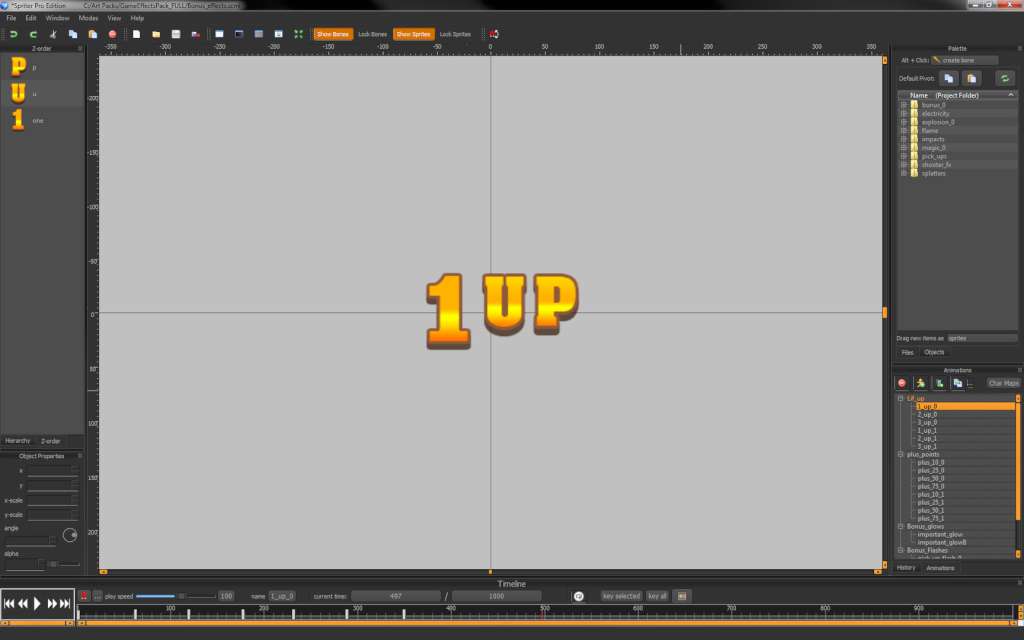This screenshot has height=640, width=1024.
Task: Click the key all button
Action: 655,595
